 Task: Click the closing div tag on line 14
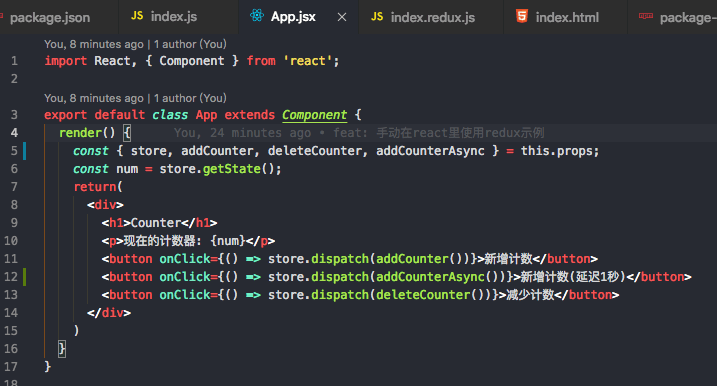[x=109, y=313]
